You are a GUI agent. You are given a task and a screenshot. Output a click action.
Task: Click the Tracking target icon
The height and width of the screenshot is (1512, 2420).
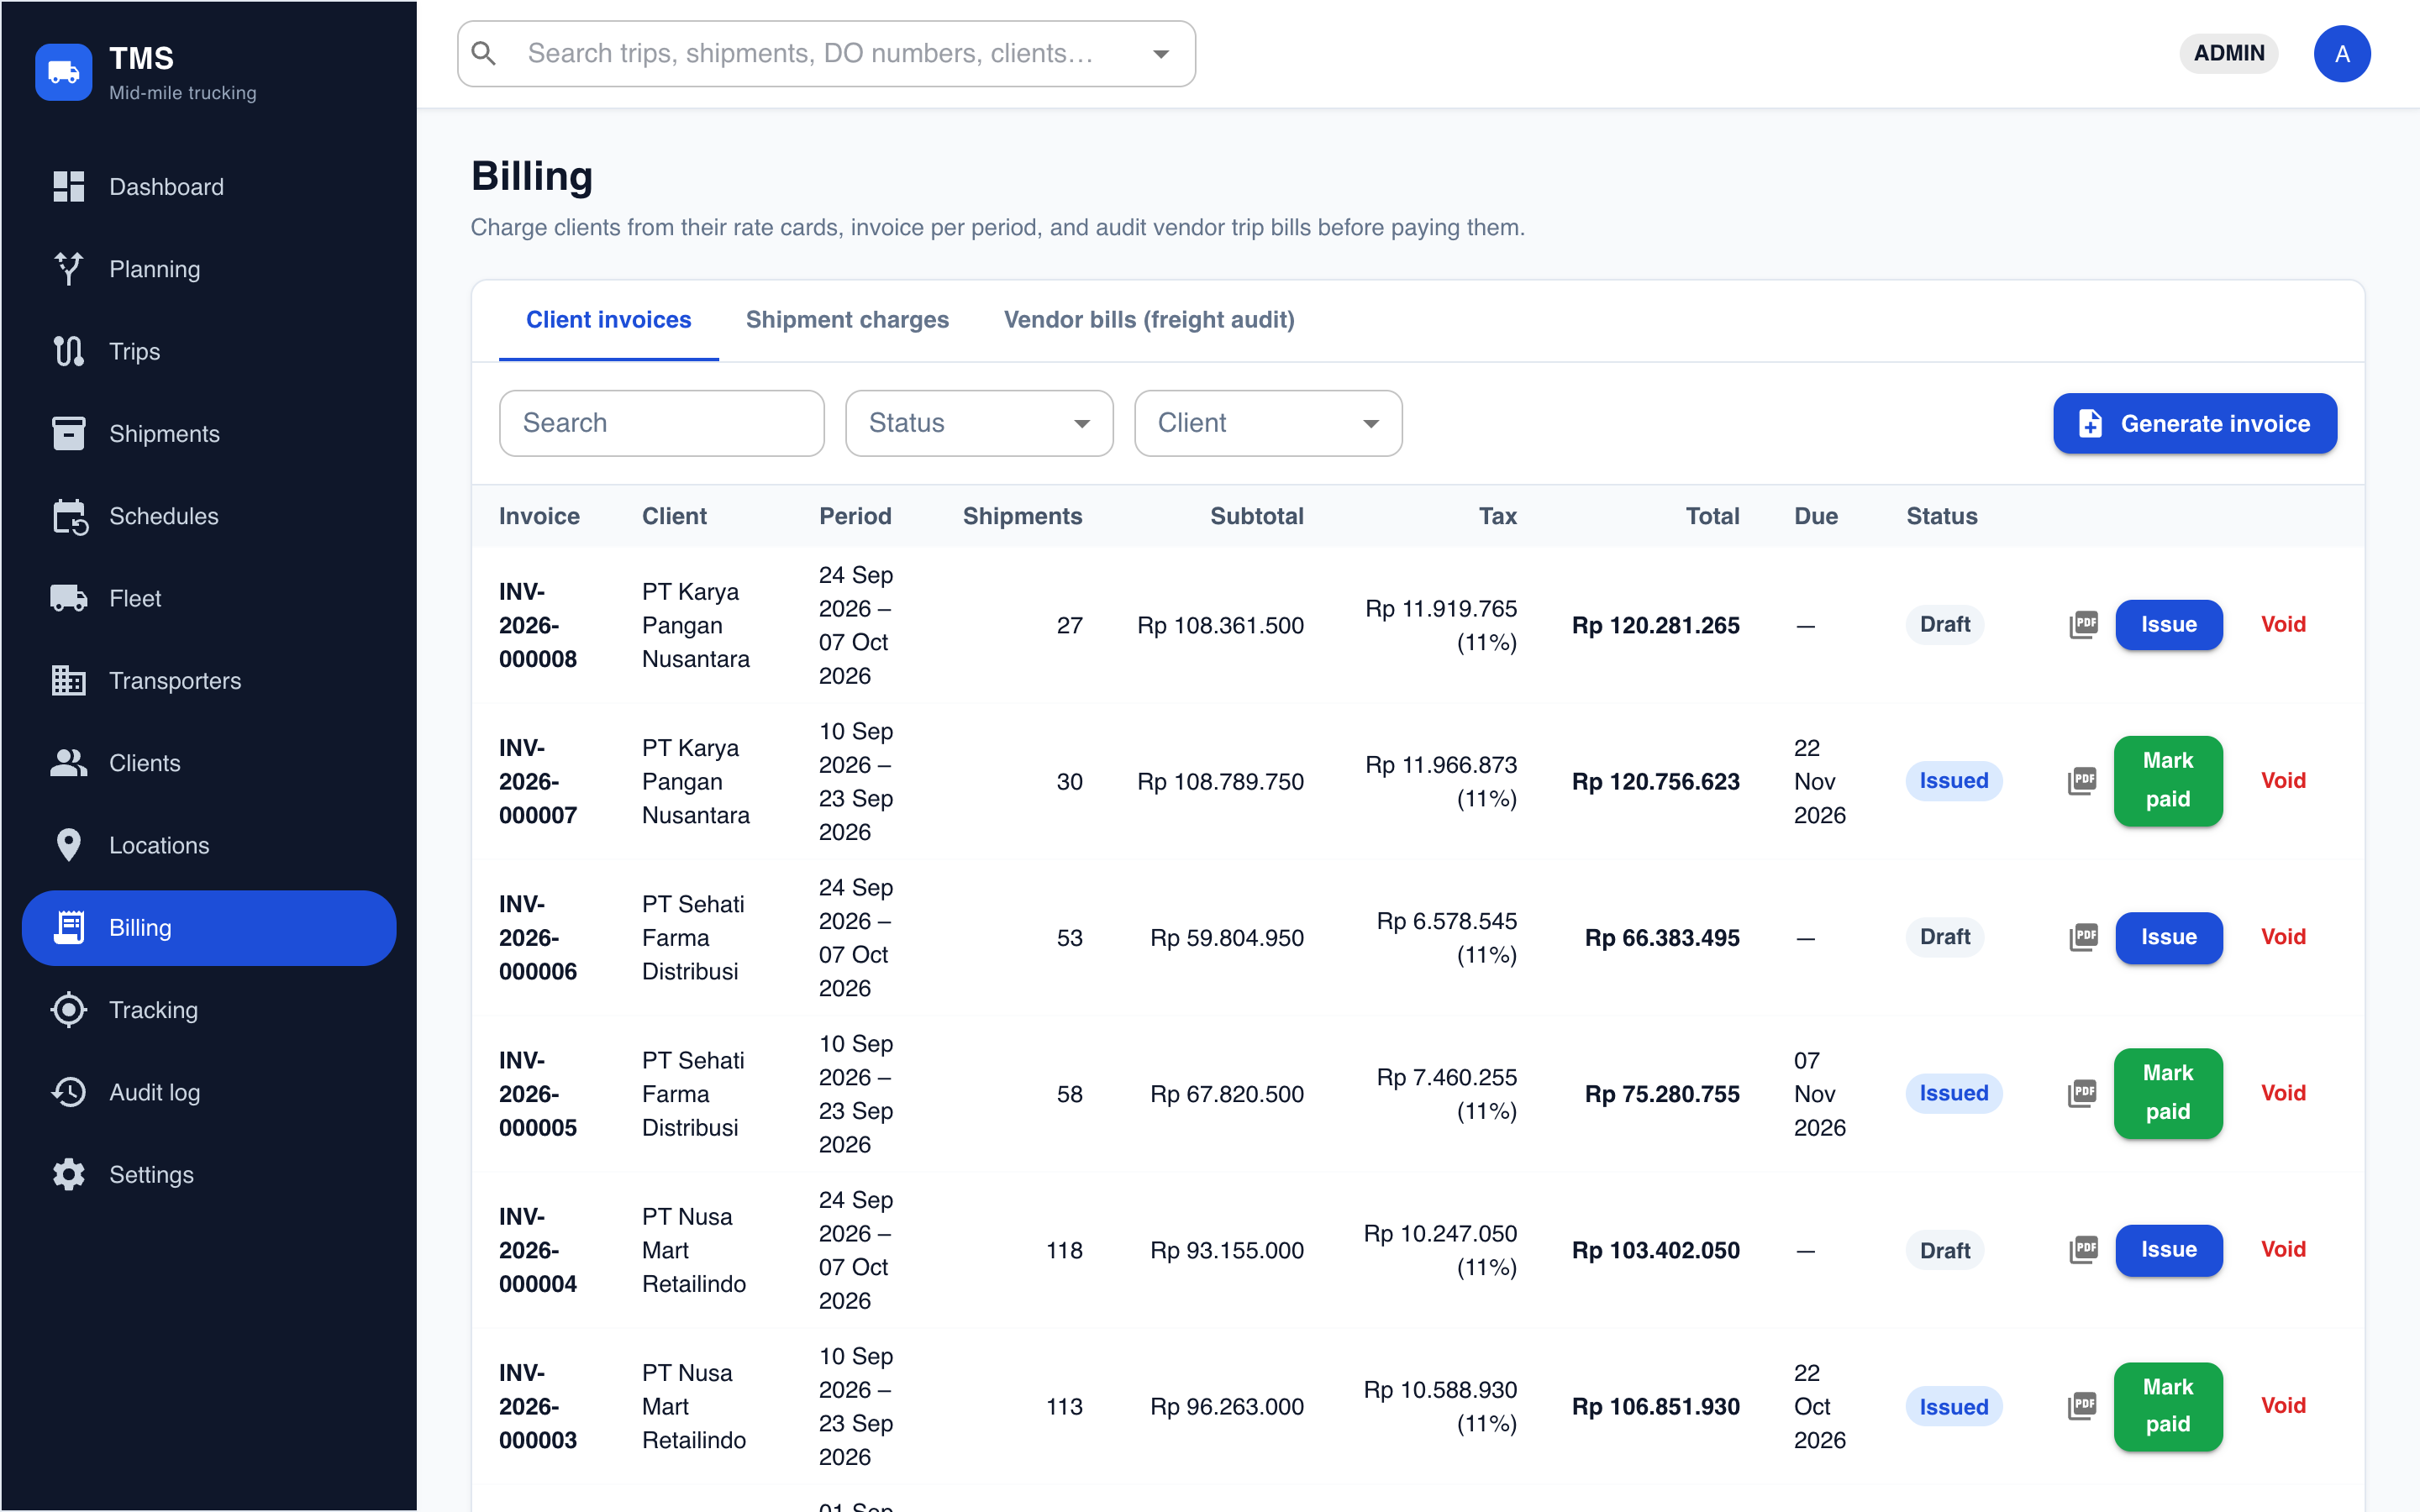(x=68, y=1010)
